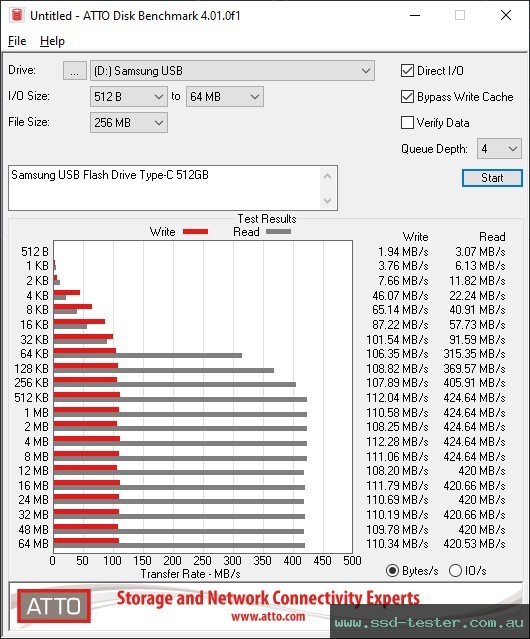Open the Queue Depth dropdown

pos(499,149)
